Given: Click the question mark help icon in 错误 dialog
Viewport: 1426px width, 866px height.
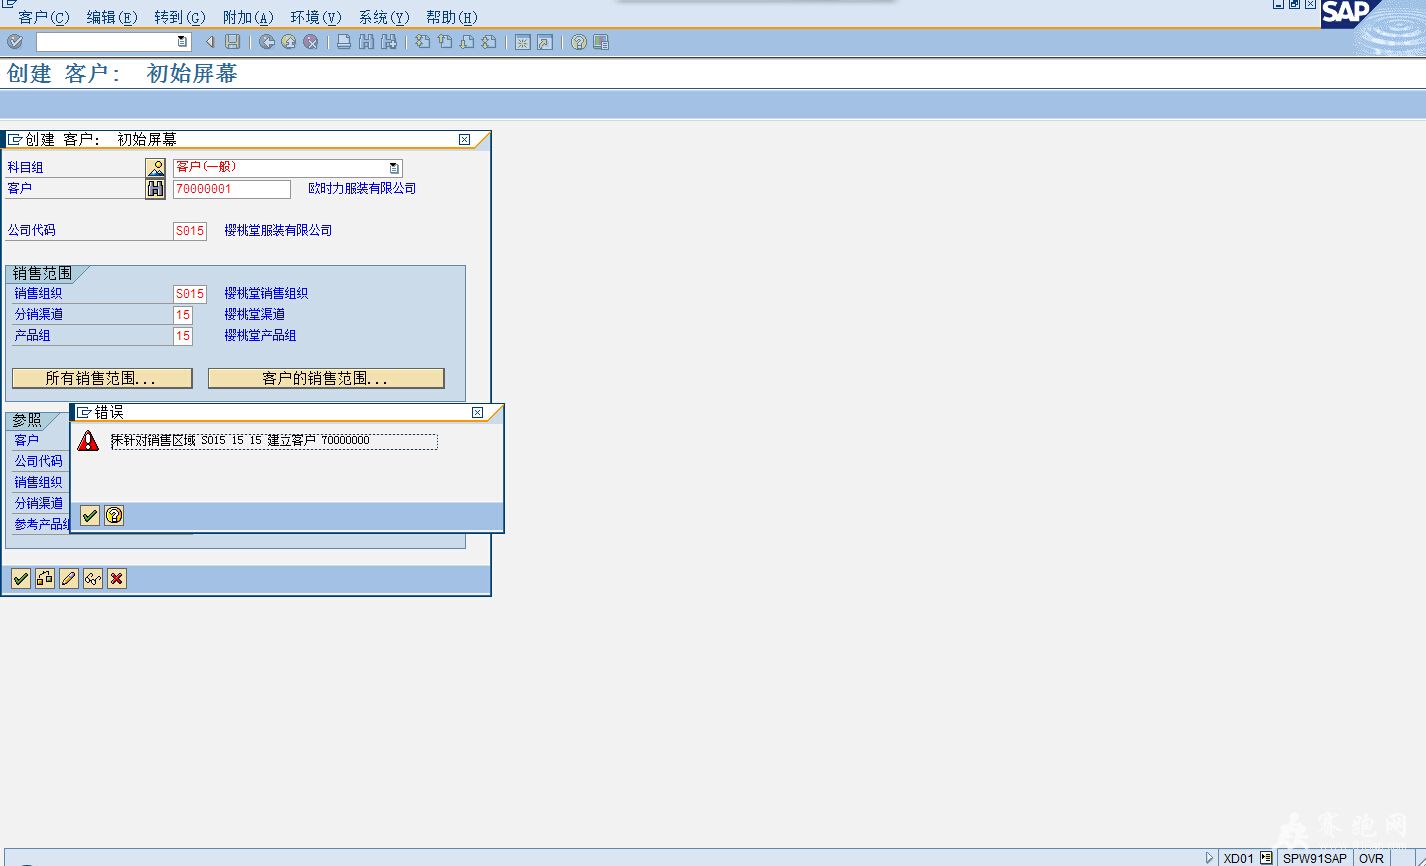Looking at the screenshot, I should pos(114,516).
